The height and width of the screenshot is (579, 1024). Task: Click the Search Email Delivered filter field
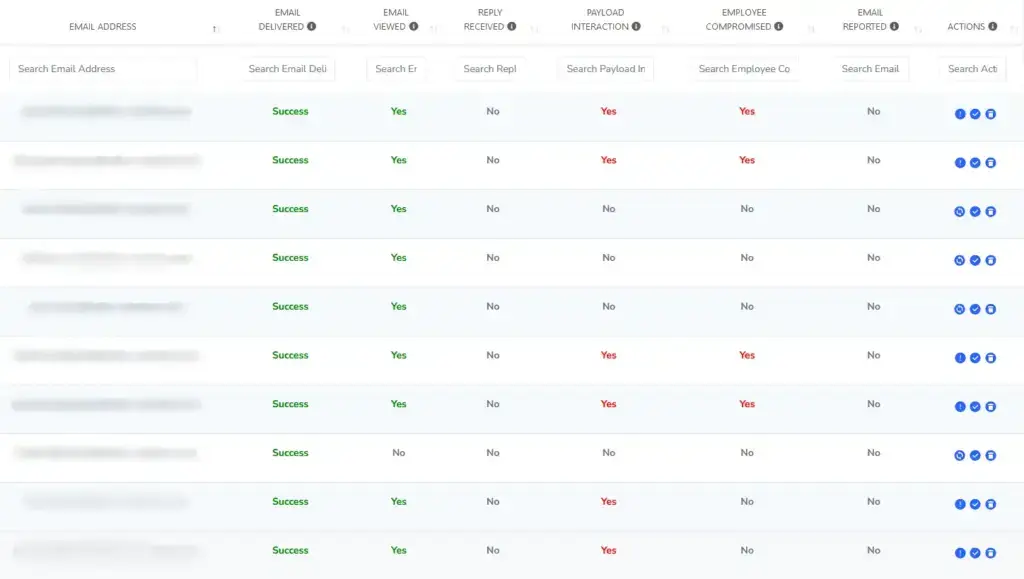coord(287,69)
